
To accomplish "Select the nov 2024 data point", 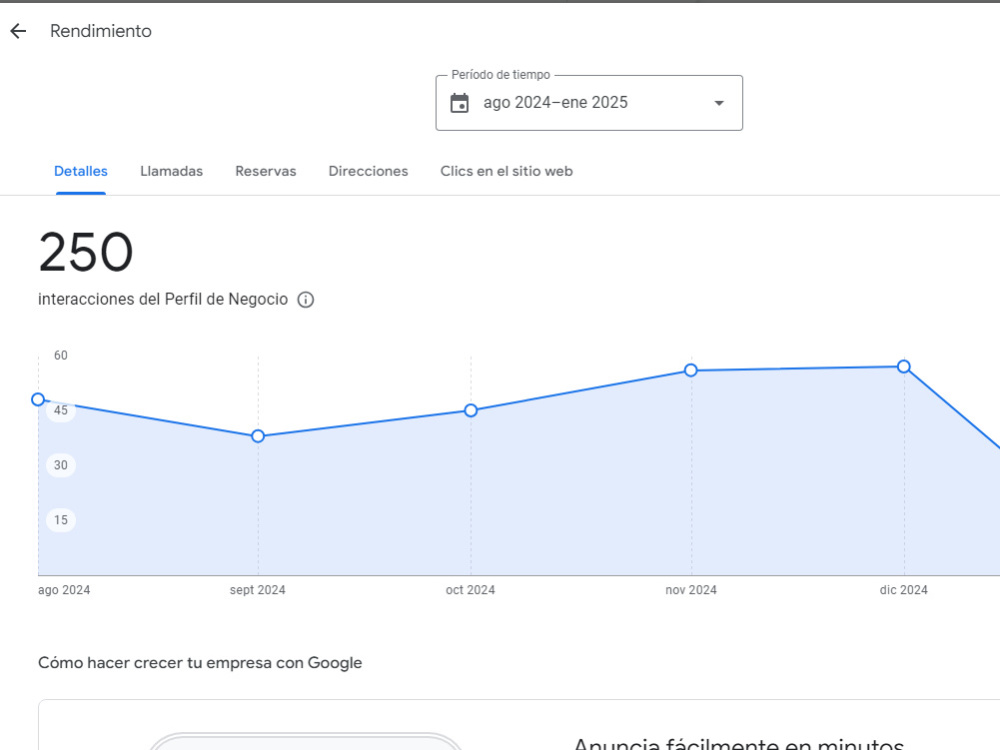I will [691, 370].
